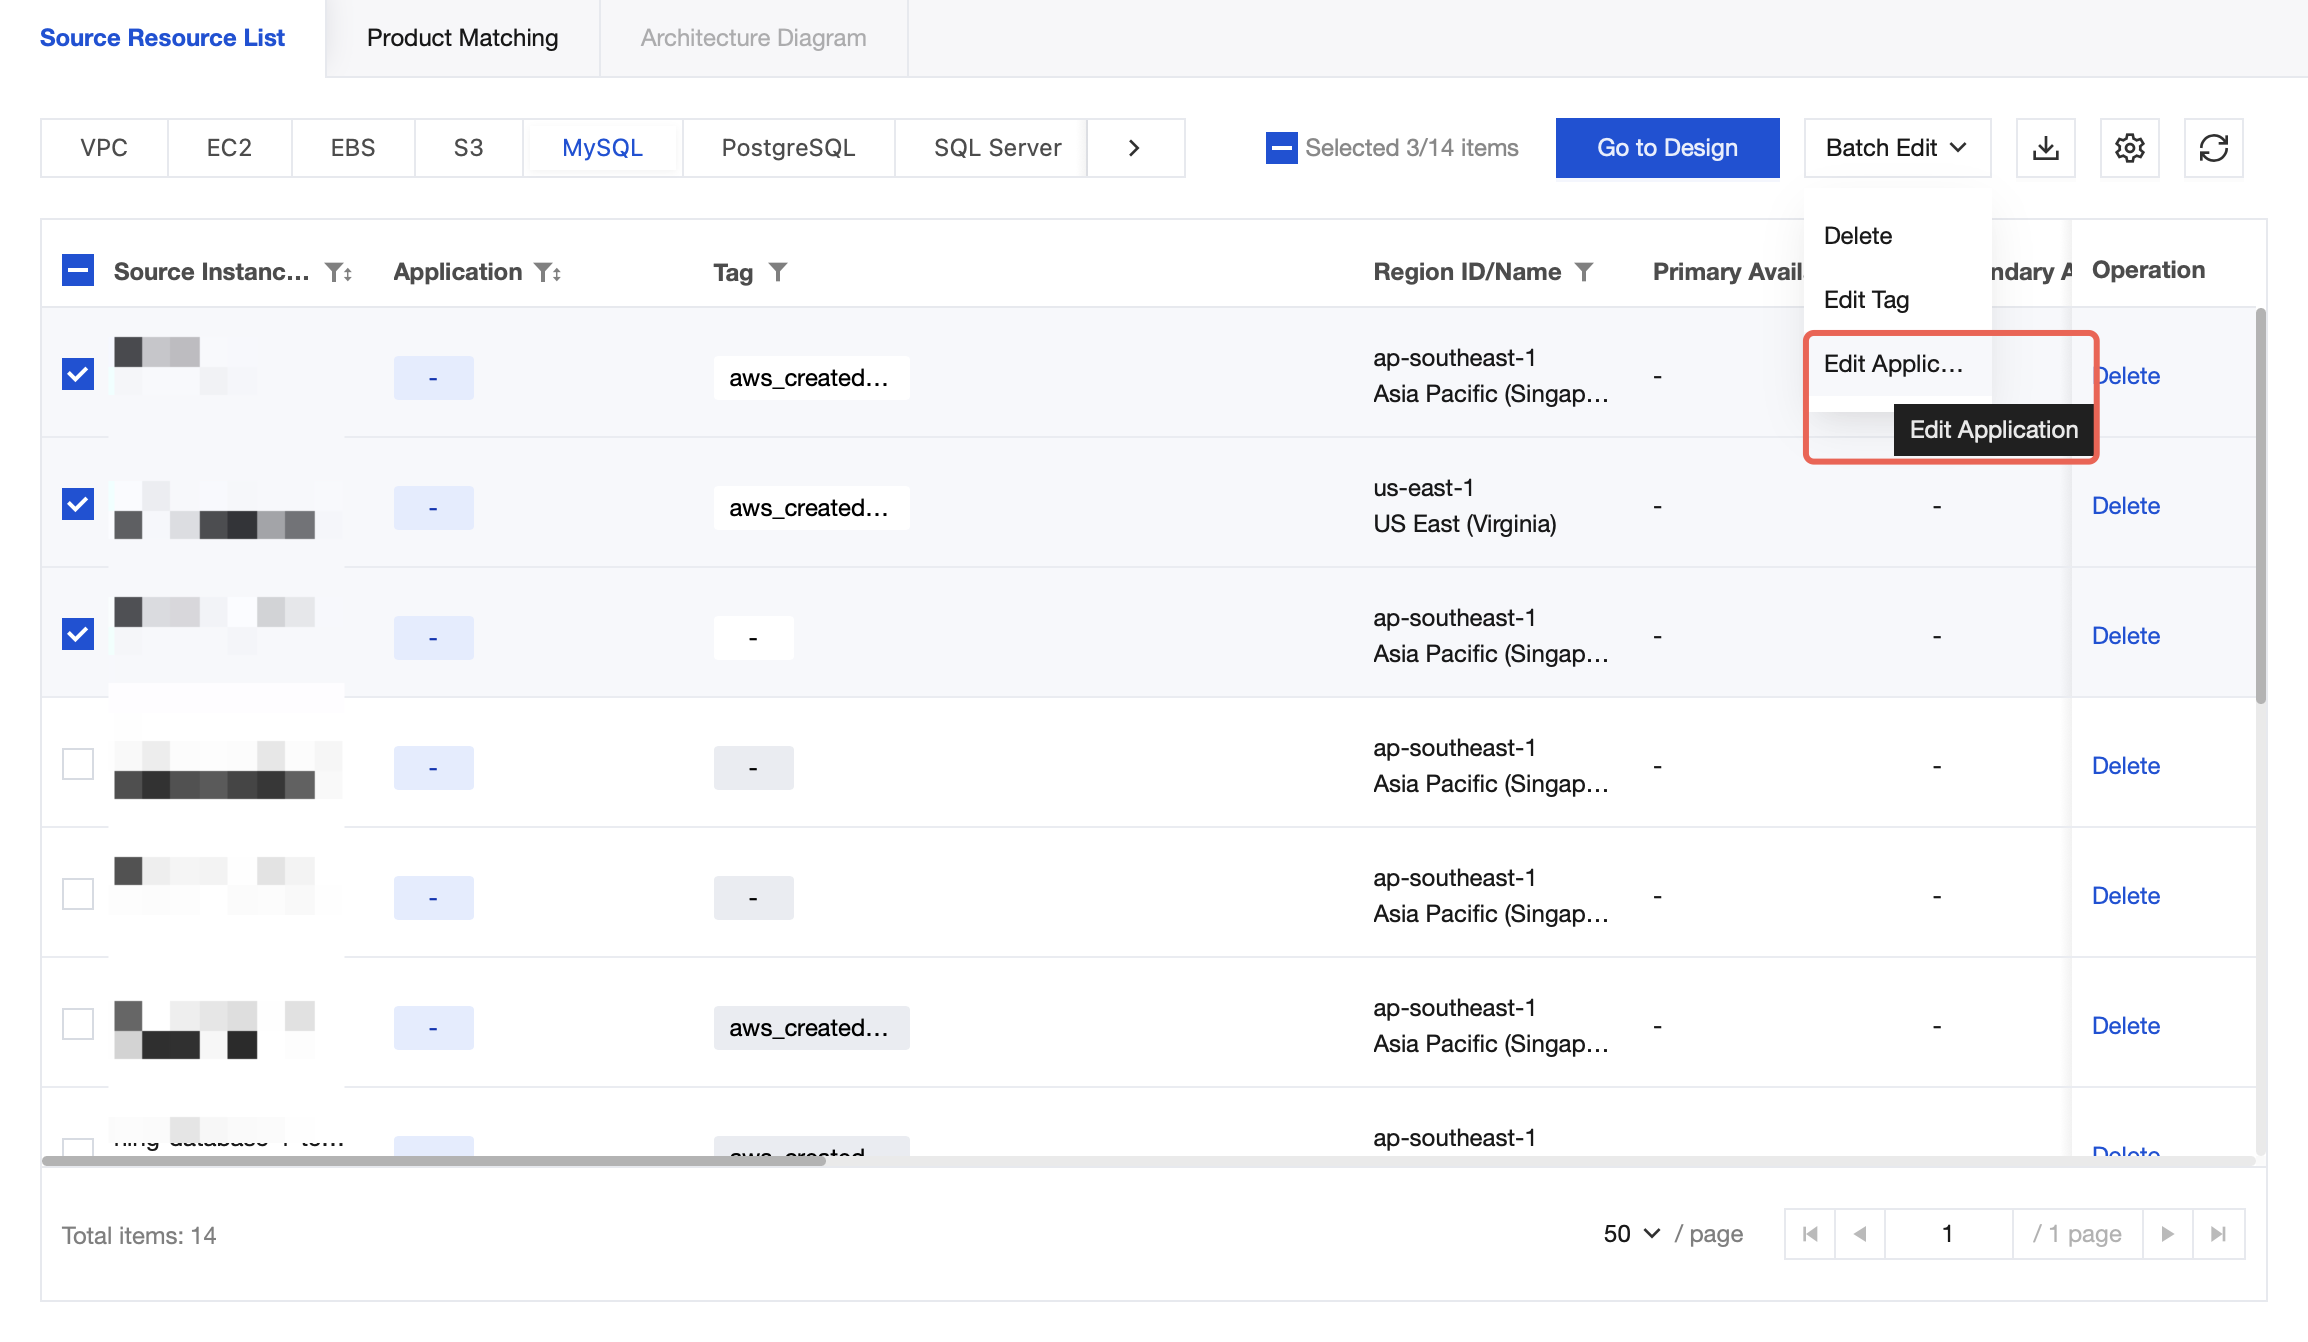Select Edit Tag from batch menu
Image resolution: width=2308 pixels, height=1342 pixels.
click(1866, 300)
